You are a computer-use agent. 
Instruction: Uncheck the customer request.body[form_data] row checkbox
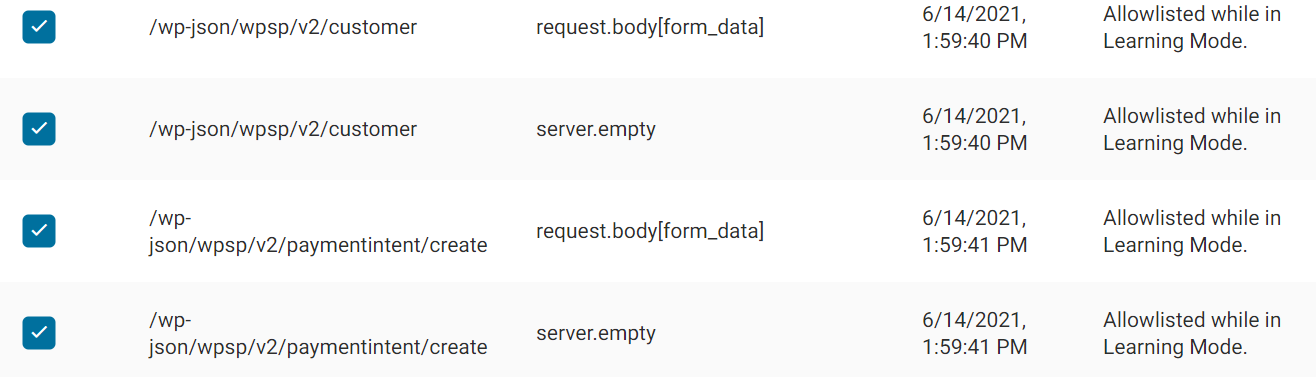(x=39, y=27)
